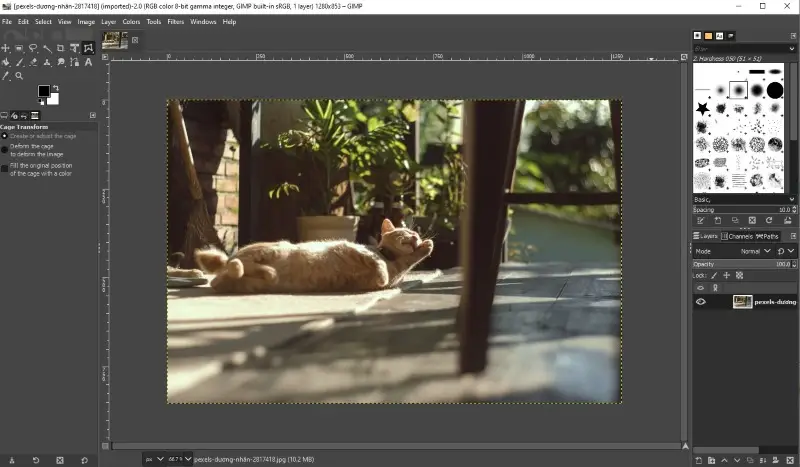Select the Bucket Fill tool
This screenshot has height=467, width=800.
(x=6, y=62)
